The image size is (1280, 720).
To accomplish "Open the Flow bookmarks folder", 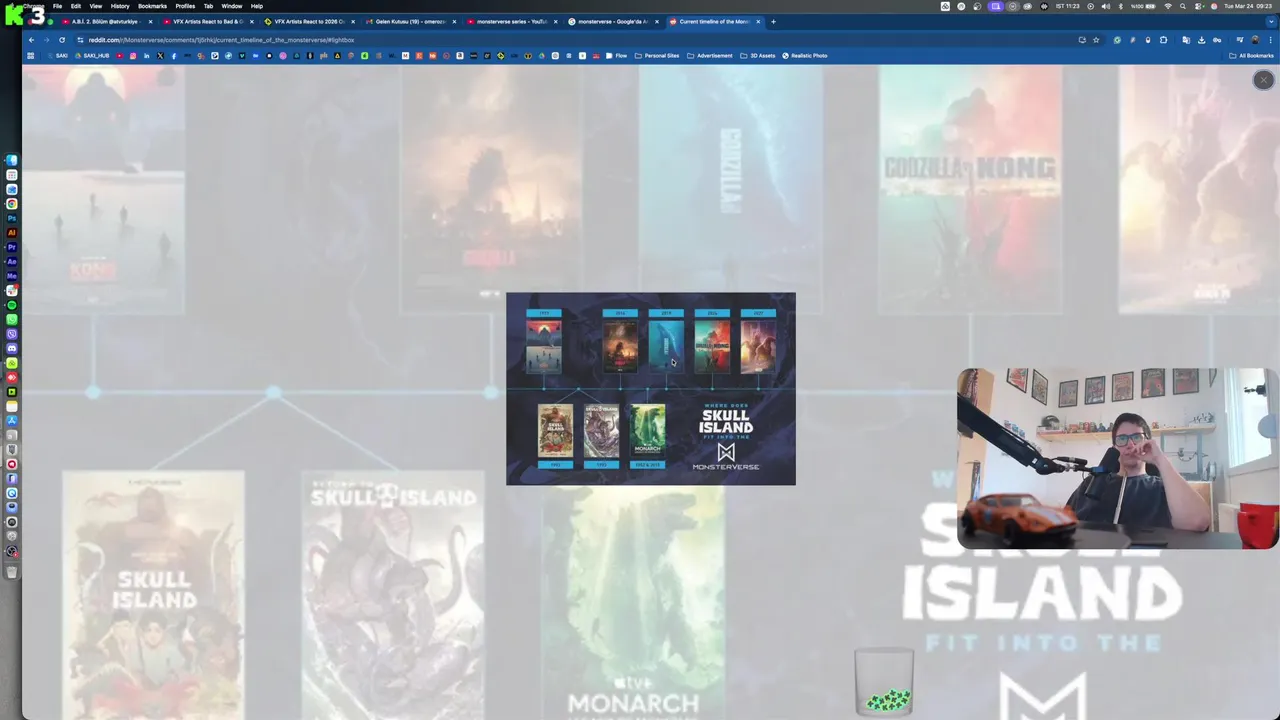I will coord(615,56).
